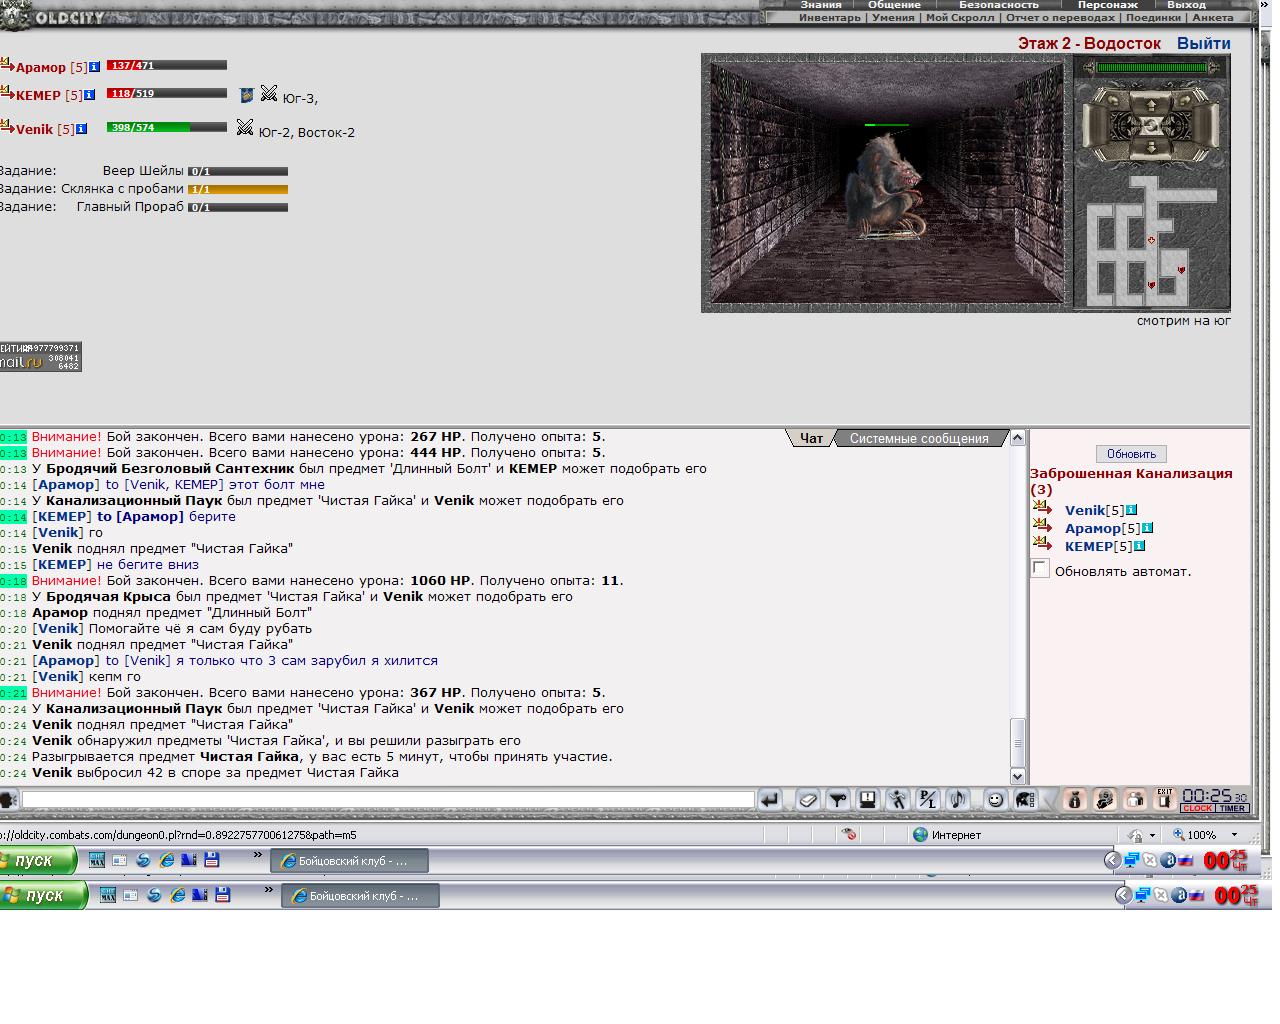Viewport: 1280px width, 1024px height.
Task: Click the shield icon beside КЕМЕР
Action: point(247,95)
